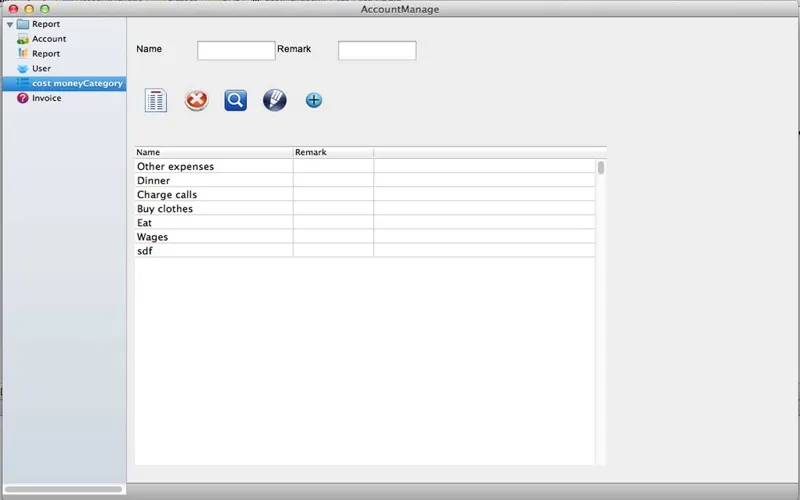The height and width of the screenshot is (500, 800).
Task: Focus the Remark input field
Action: coord(377,51)
